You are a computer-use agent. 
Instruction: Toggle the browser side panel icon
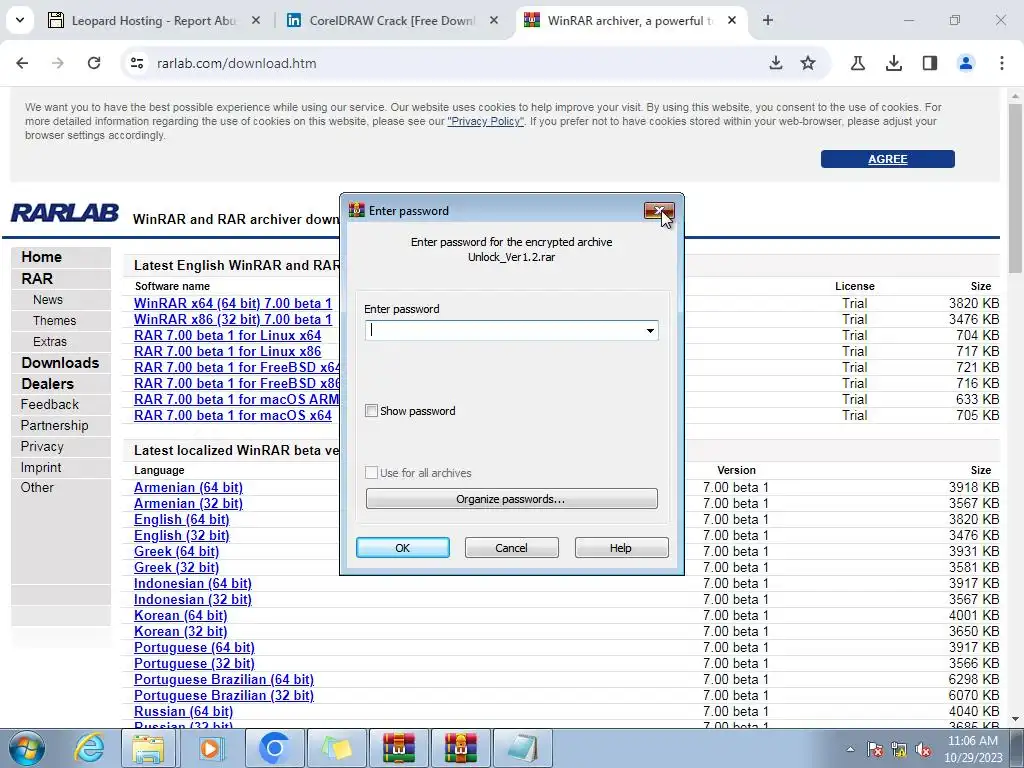(930, 63)
